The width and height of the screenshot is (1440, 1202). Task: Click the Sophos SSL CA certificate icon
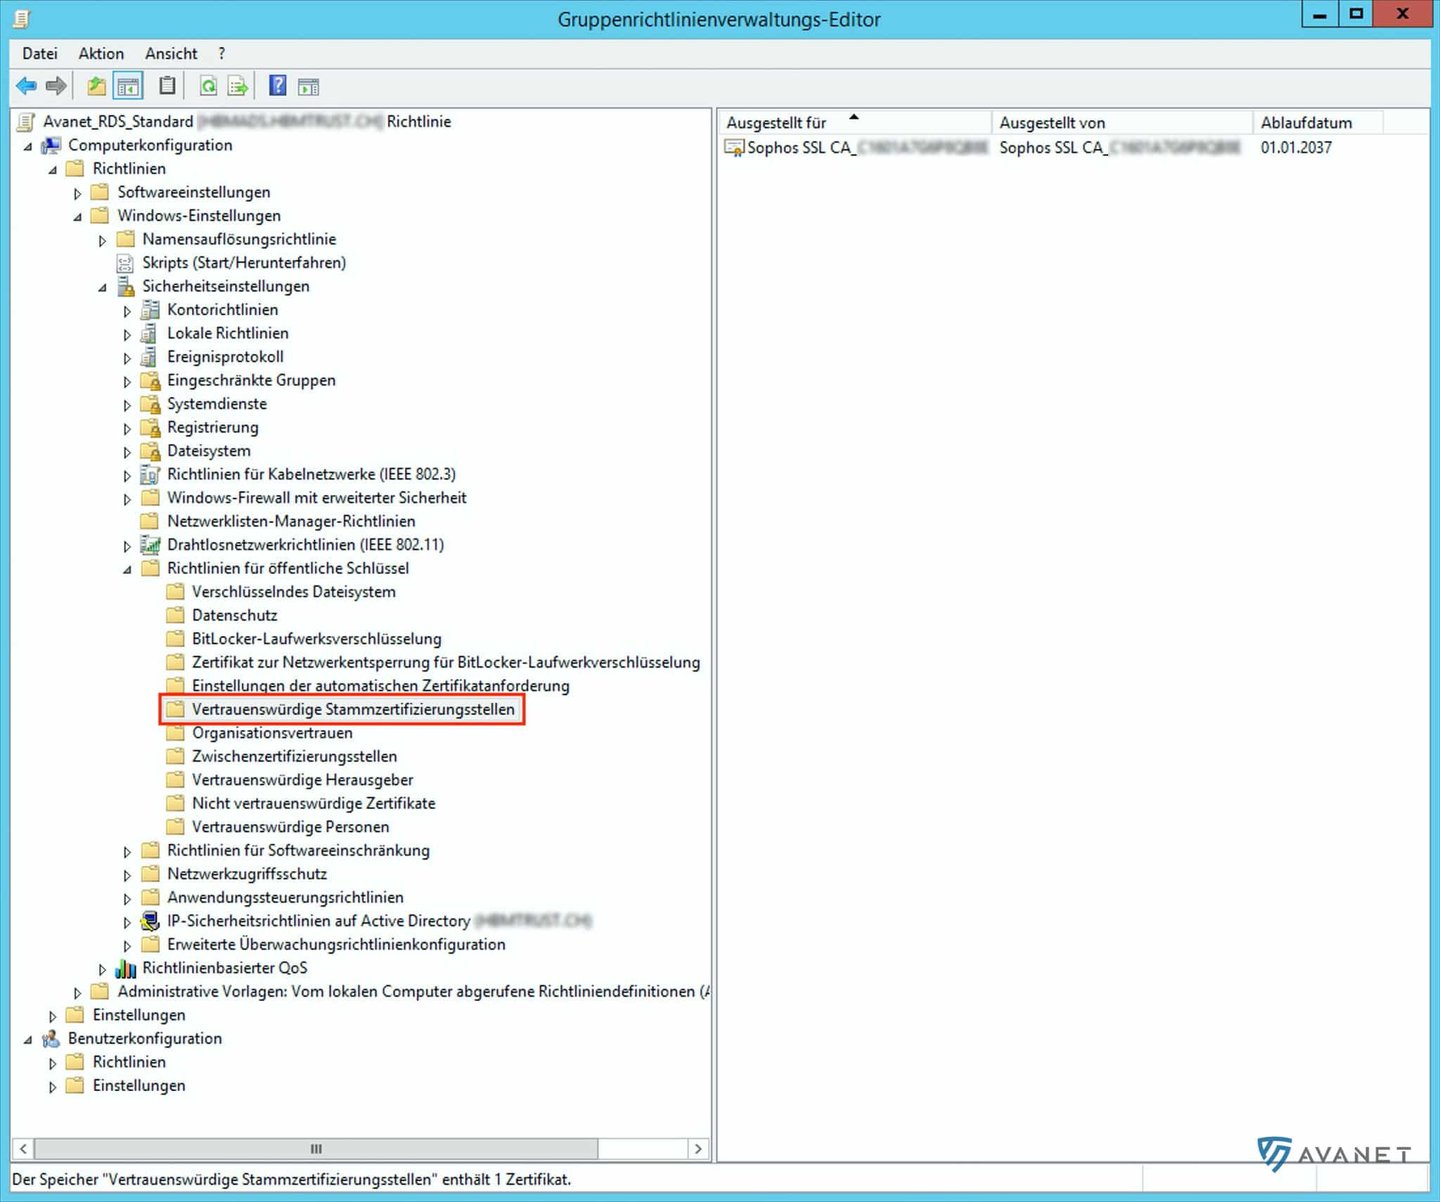[735, 148]
